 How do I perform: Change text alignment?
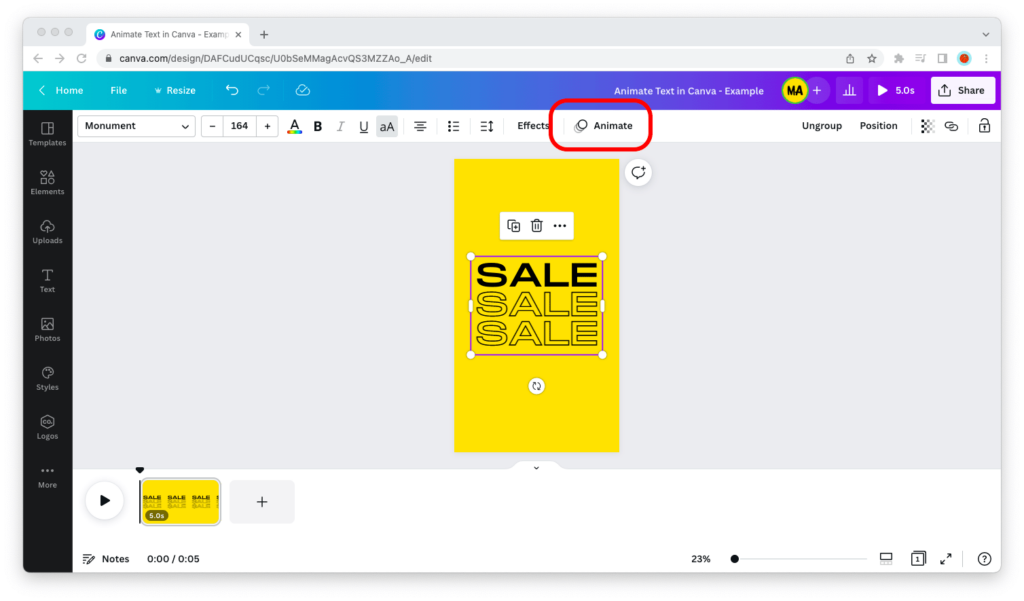[420, 126]
